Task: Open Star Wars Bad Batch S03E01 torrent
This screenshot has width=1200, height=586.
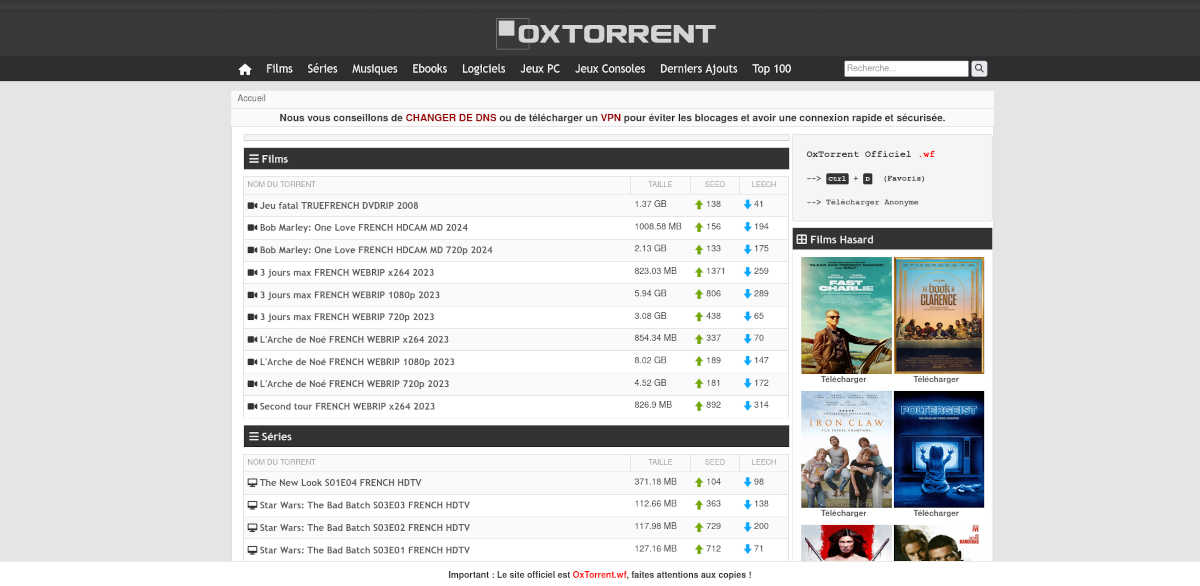Action: (365, 550)
